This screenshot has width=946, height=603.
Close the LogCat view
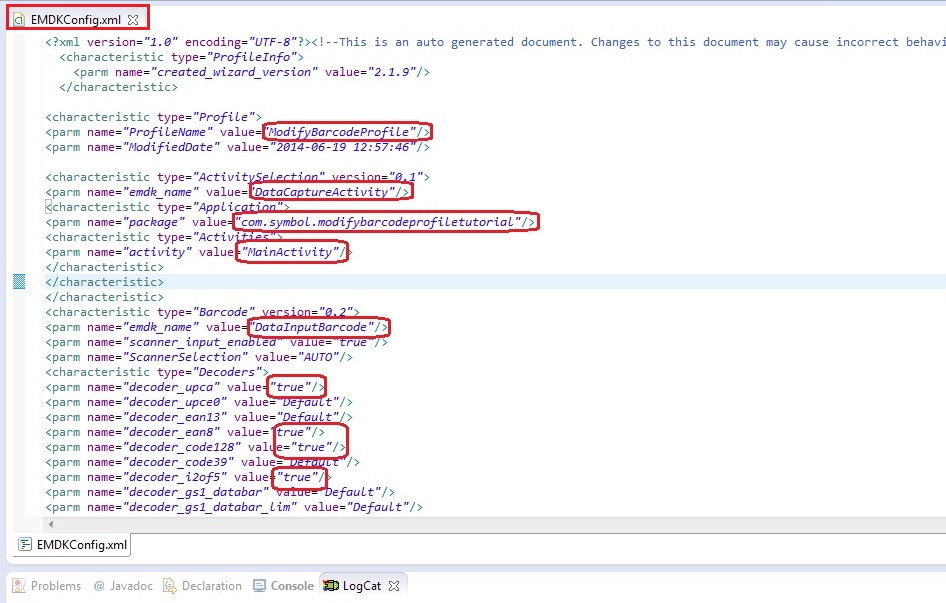[394, 586]
